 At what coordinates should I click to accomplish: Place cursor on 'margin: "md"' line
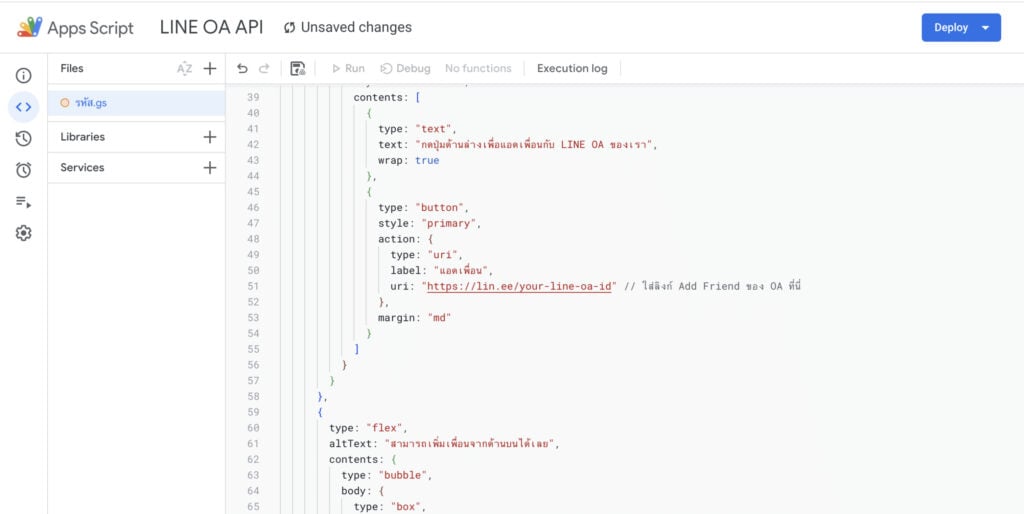pyautogui.click(x=415, y=318)
